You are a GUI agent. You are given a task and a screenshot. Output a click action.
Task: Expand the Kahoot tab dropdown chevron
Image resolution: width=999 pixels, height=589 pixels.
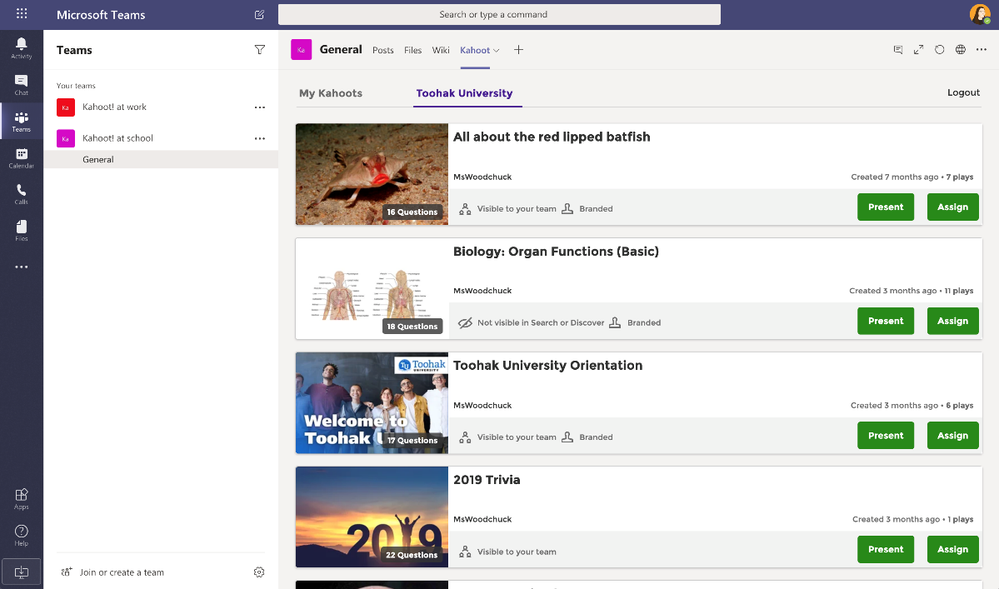tap(496, 50)
